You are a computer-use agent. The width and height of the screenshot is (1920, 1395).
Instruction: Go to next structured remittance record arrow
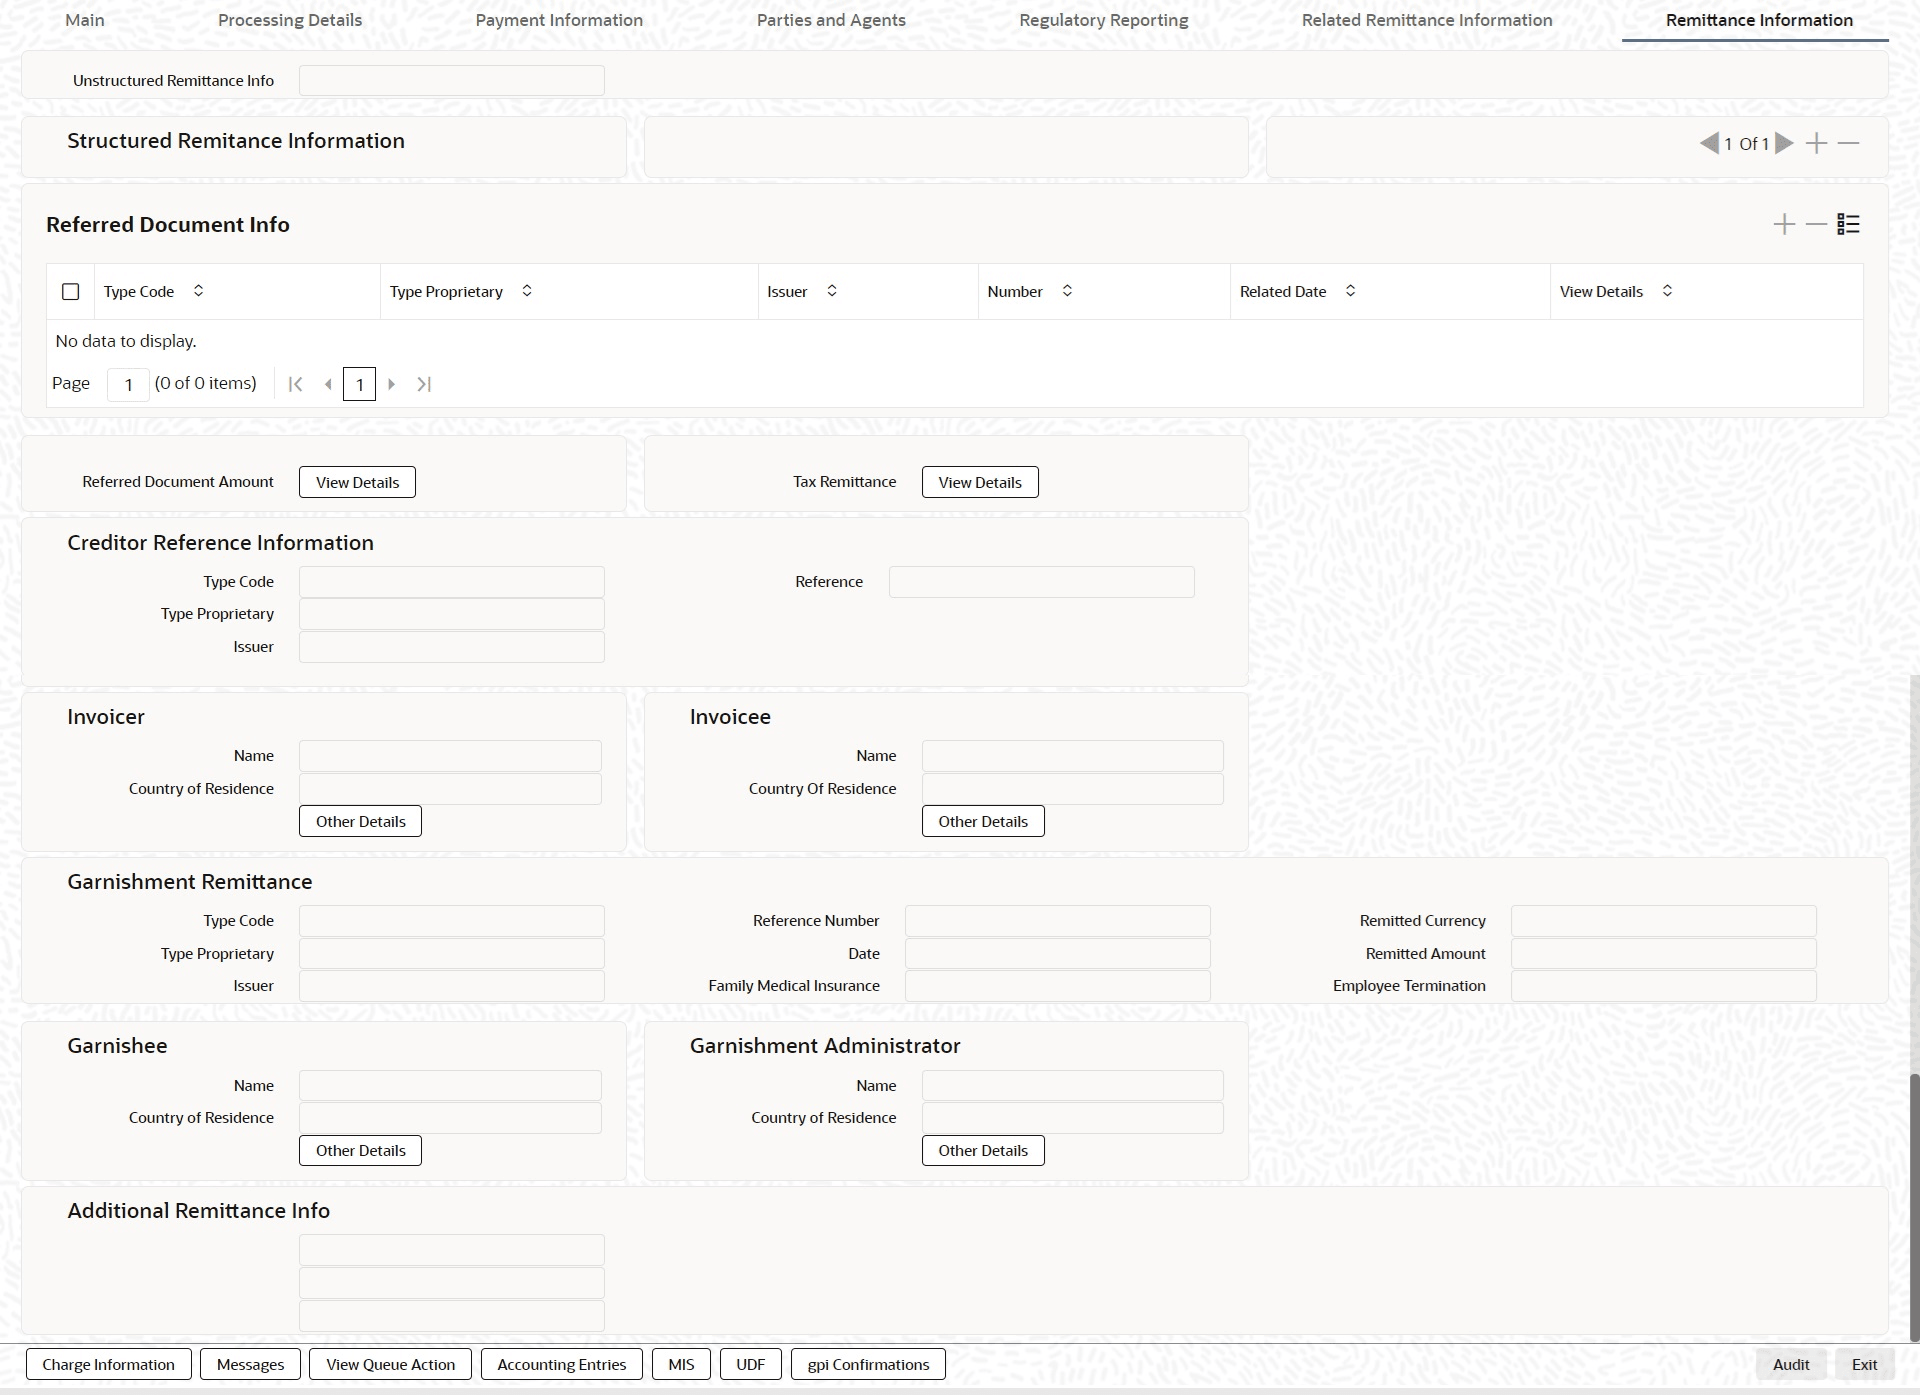[1784, 143]
